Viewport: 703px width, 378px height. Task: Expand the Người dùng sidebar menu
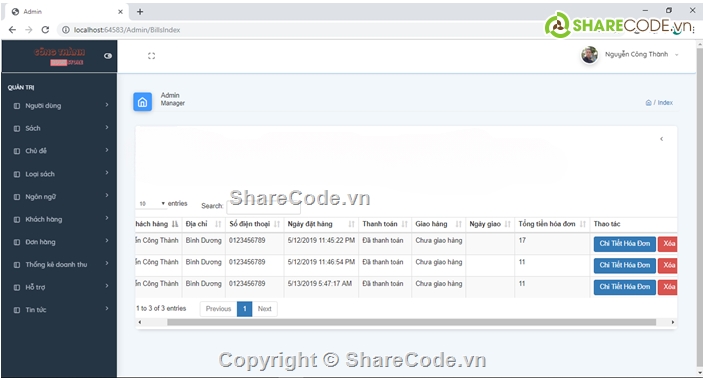click(x=59, y=106)
